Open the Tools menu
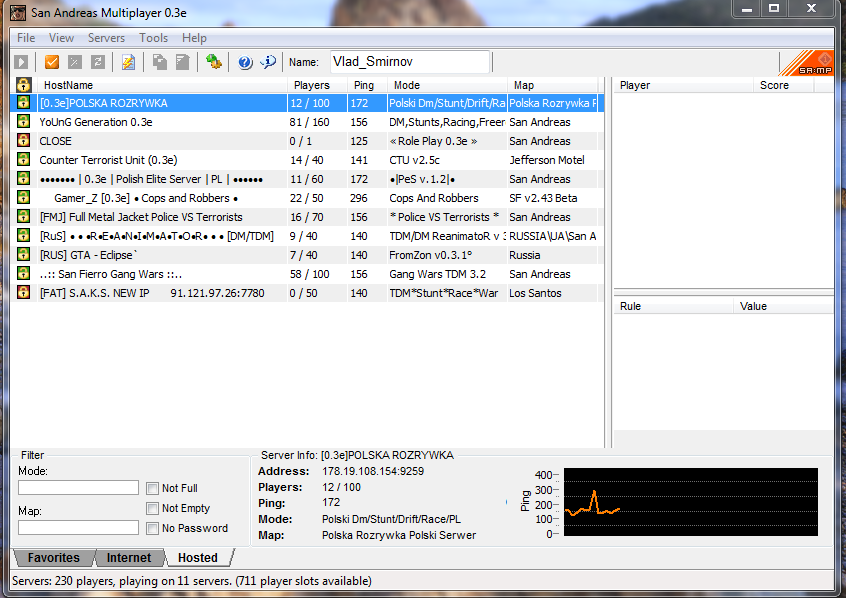 (x=153, y=38)
